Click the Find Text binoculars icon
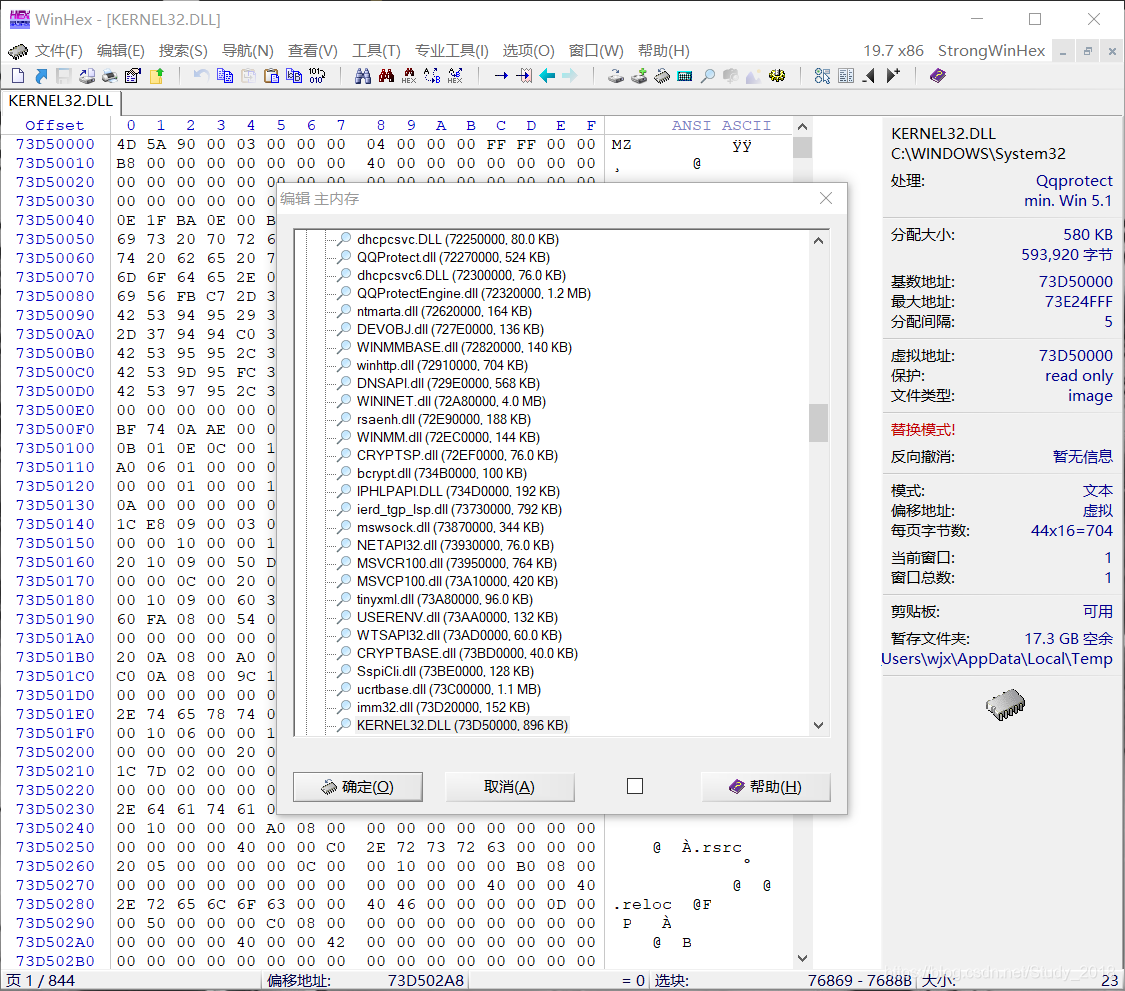Viewport: 1125px width, 991px height. tap(363, 75)
